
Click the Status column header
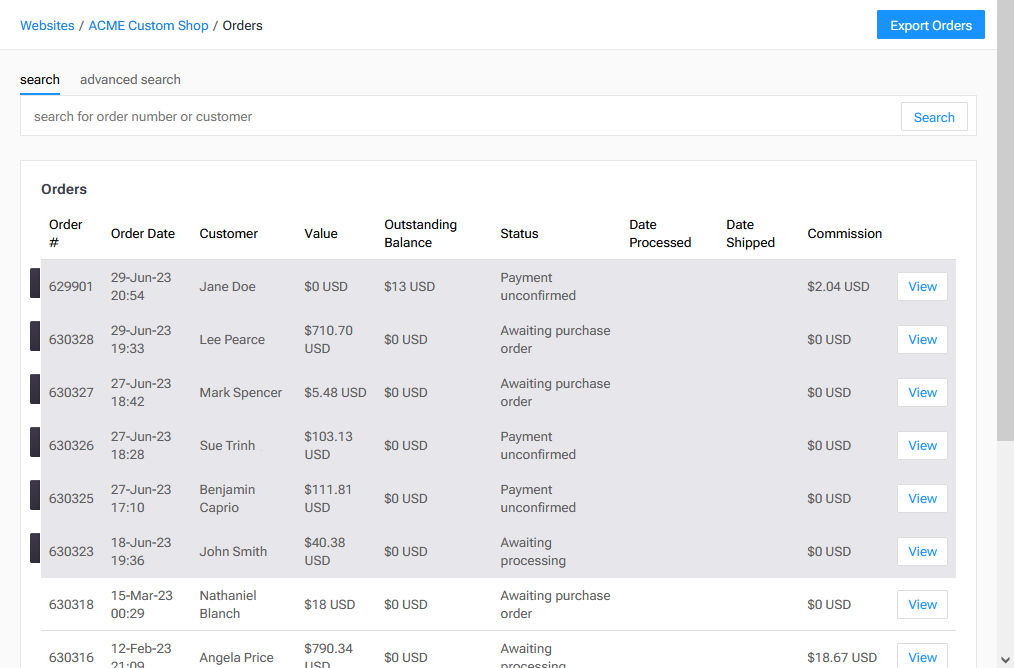(519, 233)
